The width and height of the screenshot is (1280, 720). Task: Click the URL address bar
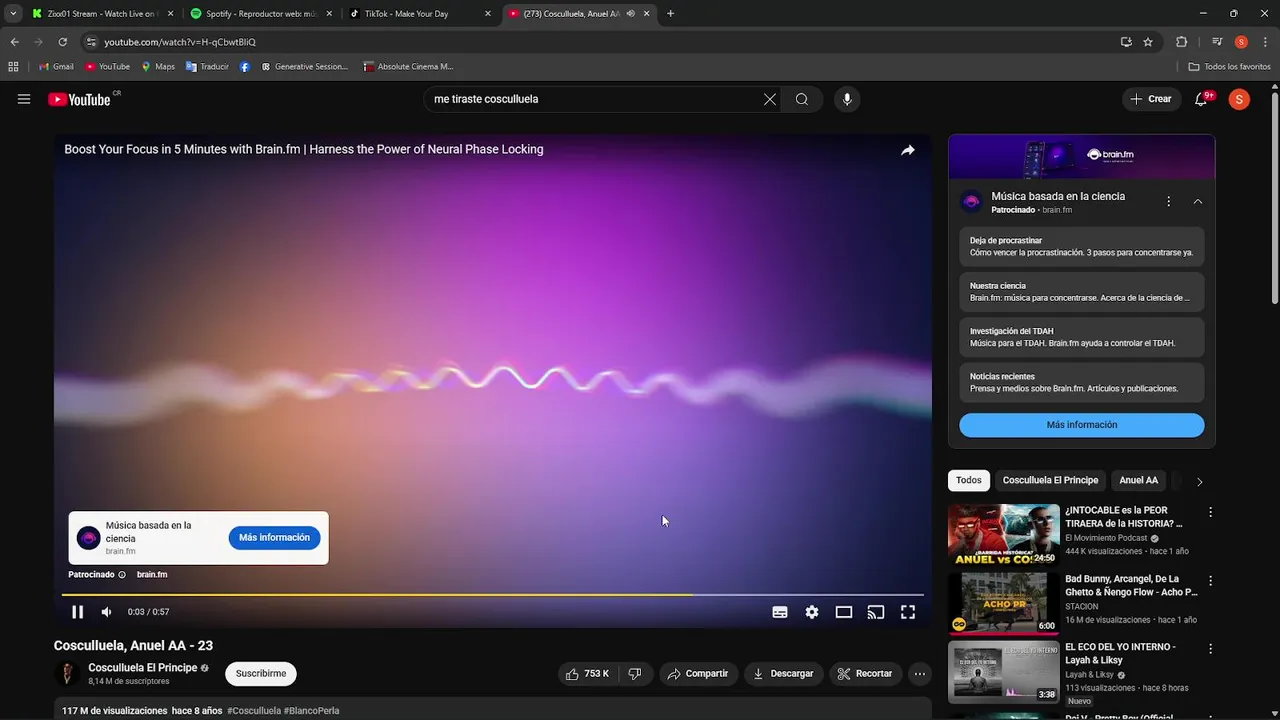(x=600, y=42)
